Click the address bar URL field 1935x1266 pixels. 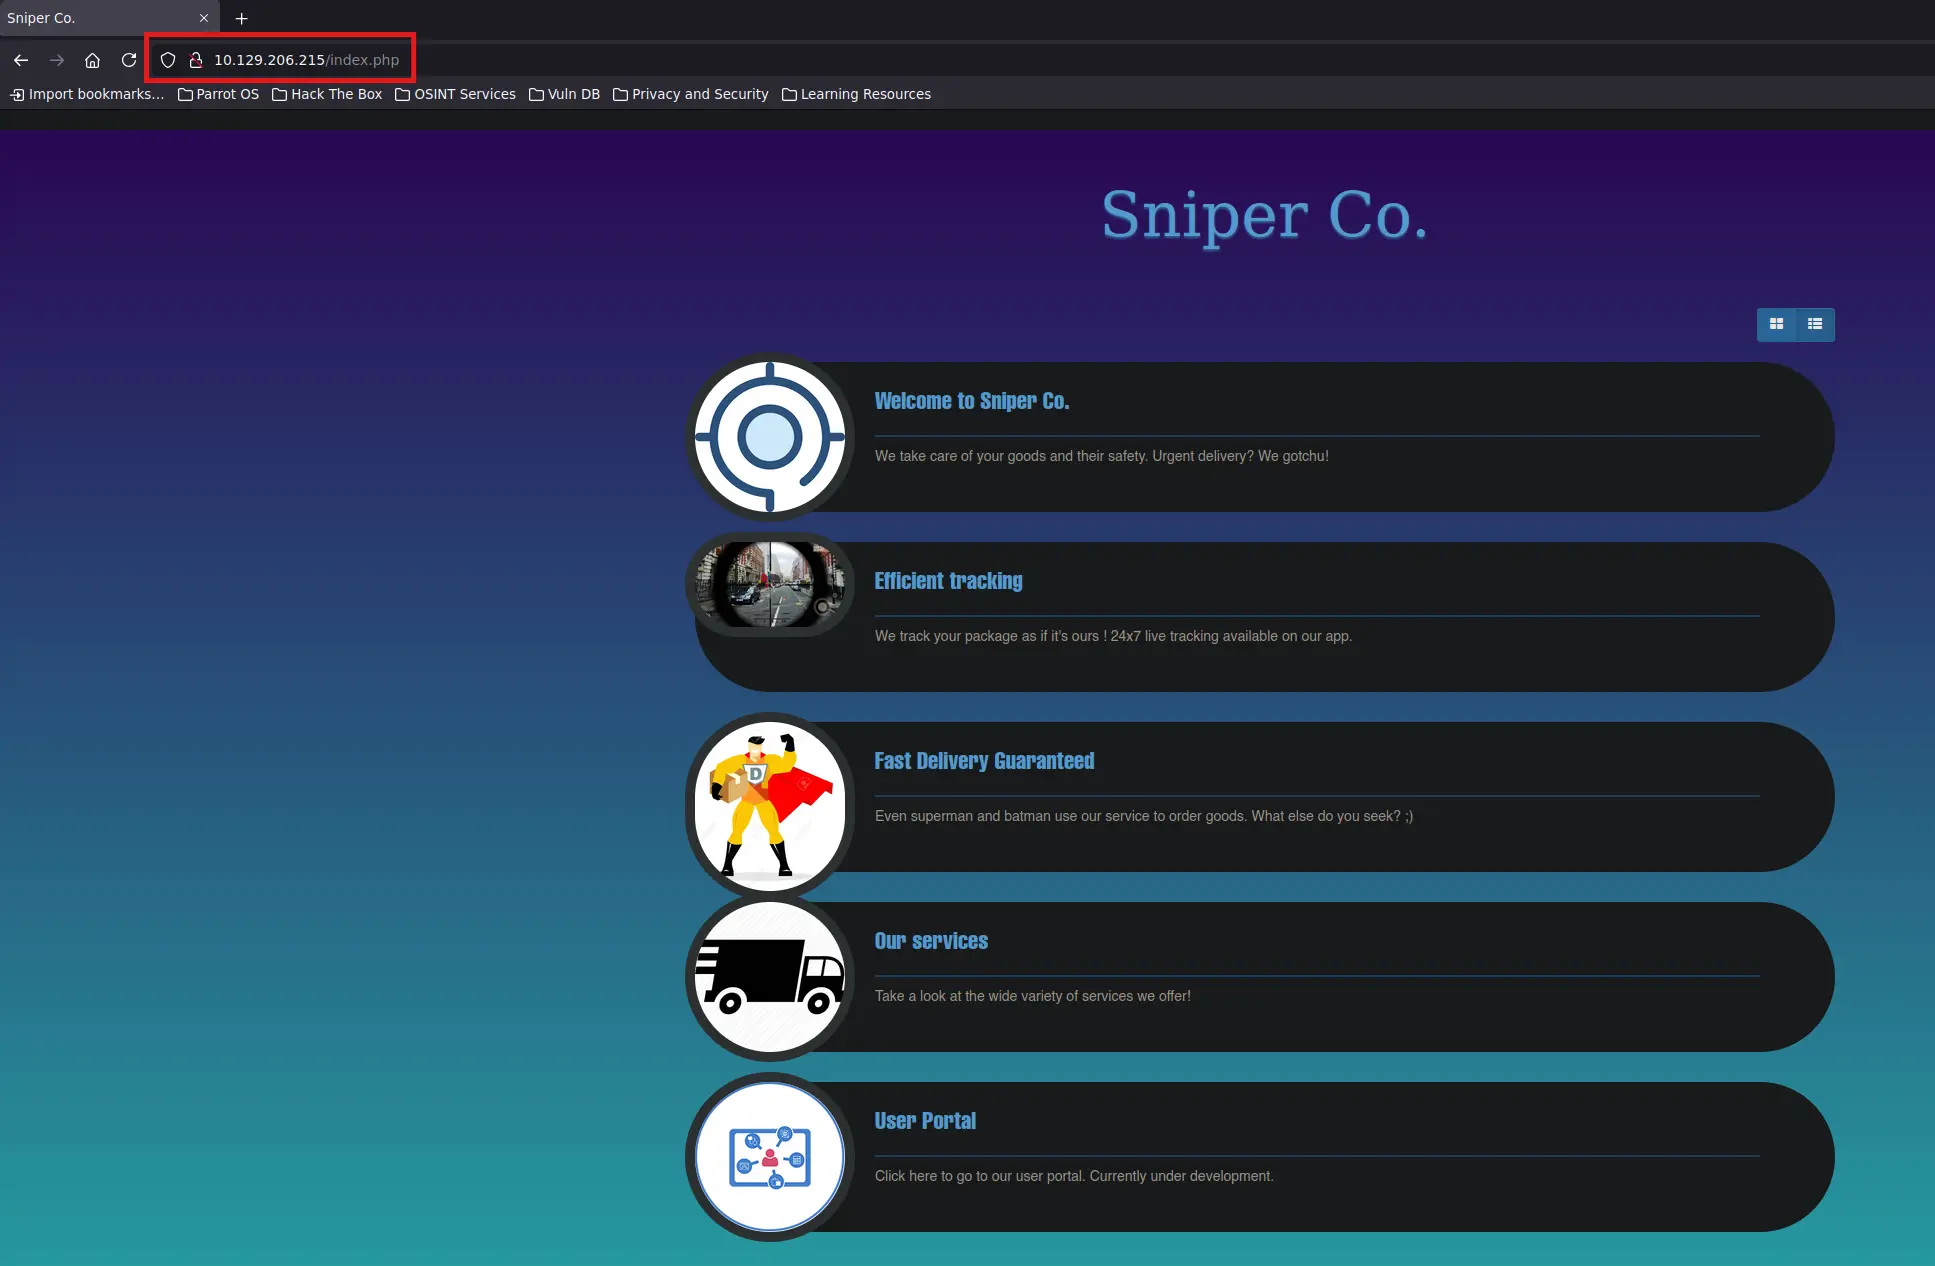(x=306, y=60)
